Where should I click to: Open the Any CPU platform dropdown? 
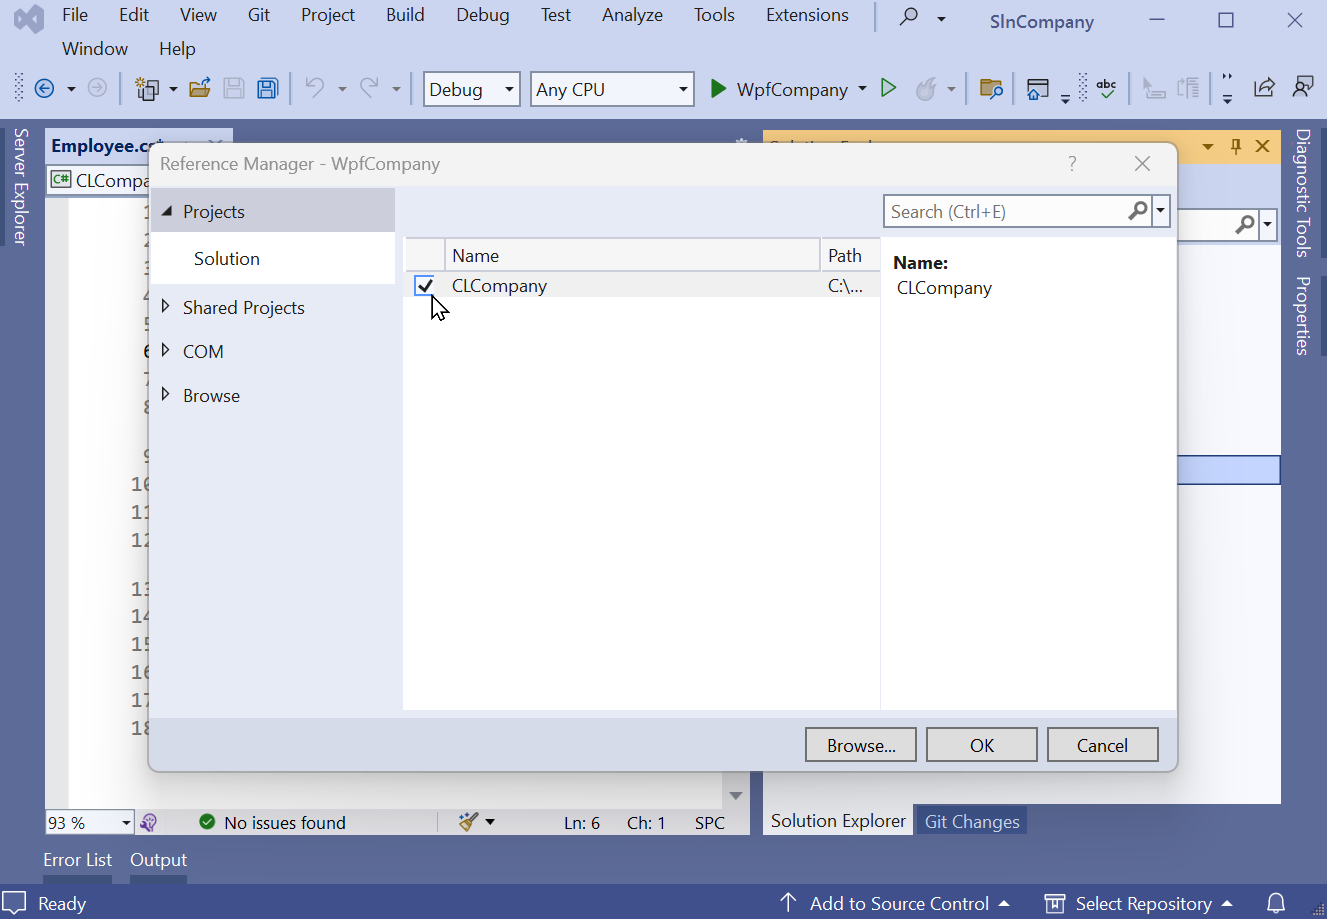coord(612,89)
